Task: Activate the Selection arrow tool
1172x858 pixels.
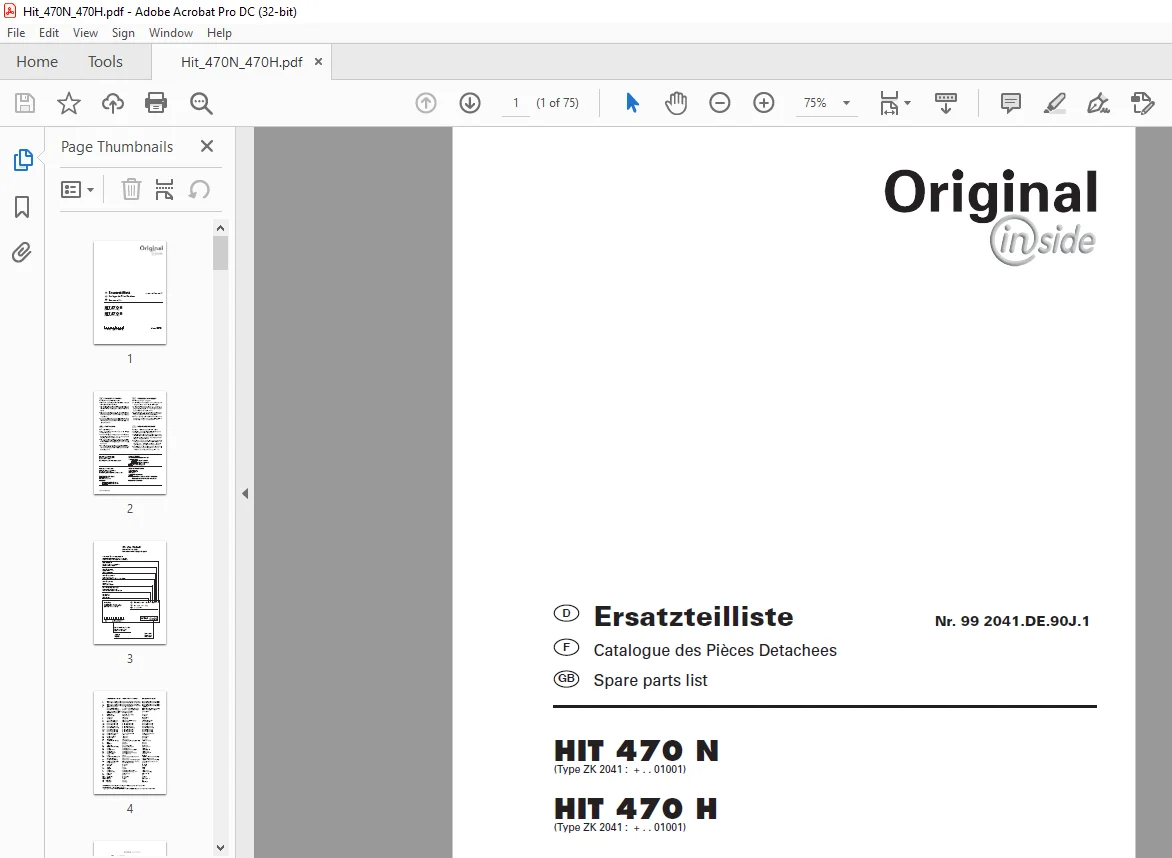Action: tap(632, 103)
